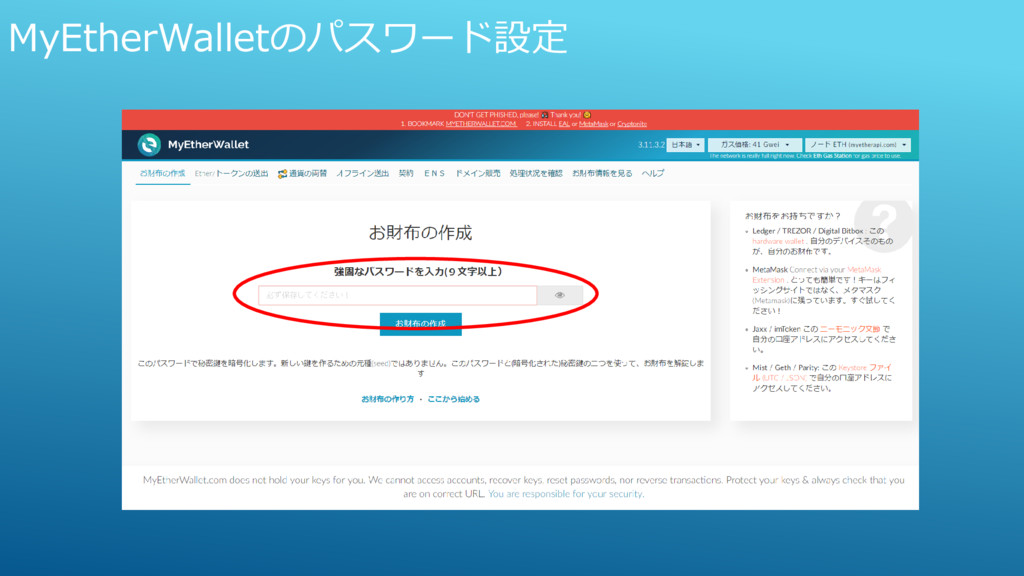Select the ENS tab
The width and height of the screenshot is (1024, 576).
[434, 173]
